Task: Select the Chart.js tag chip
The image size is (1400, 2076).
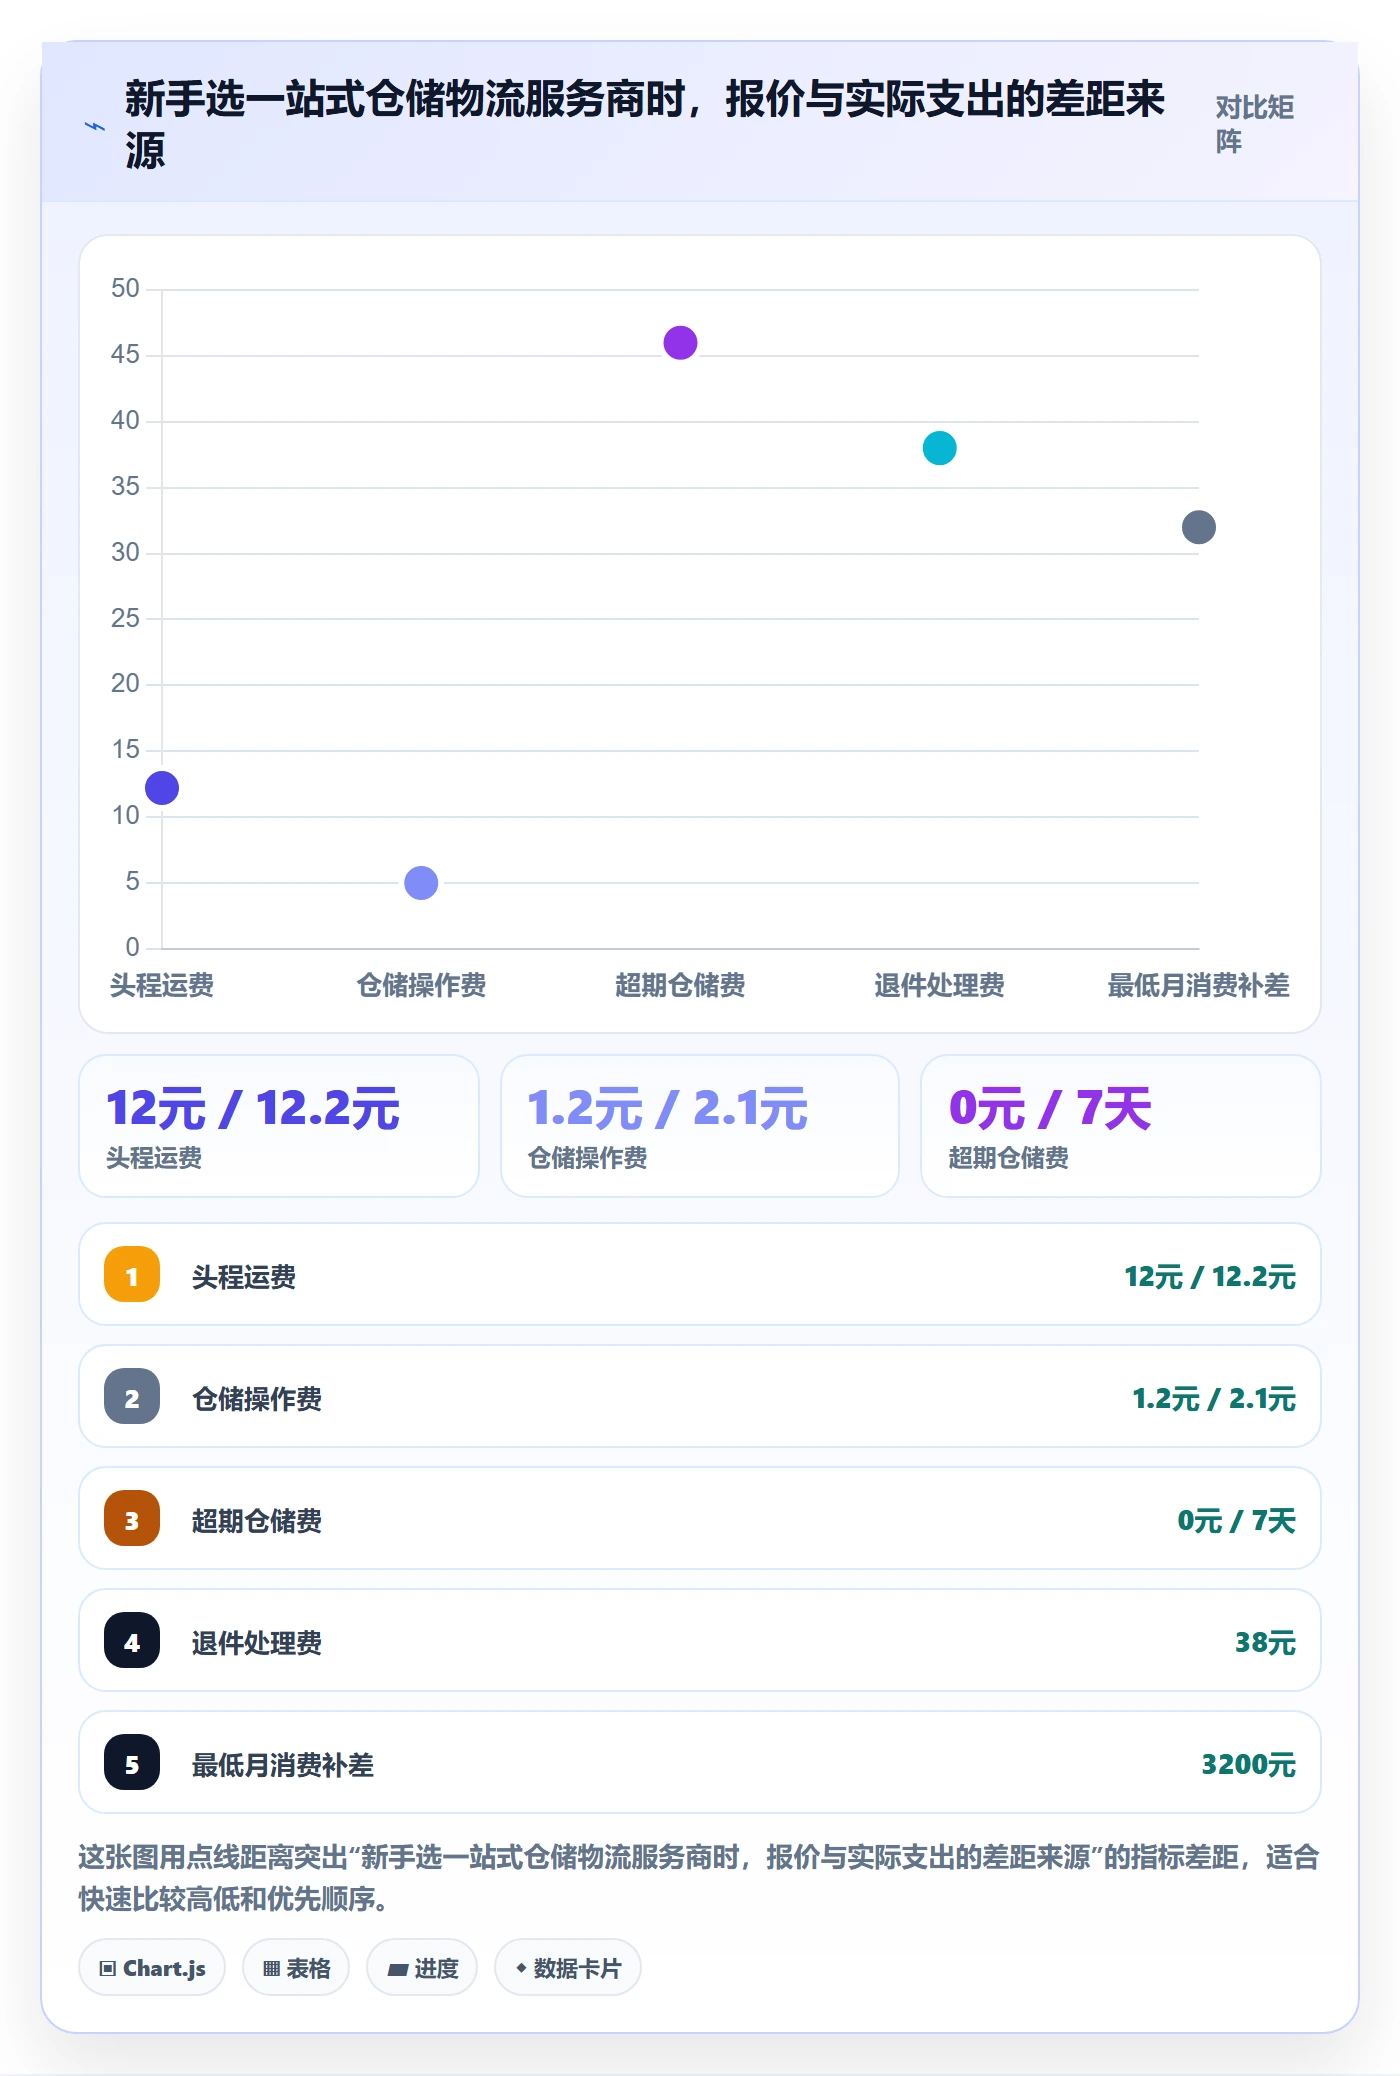Action: point(152,1968)
